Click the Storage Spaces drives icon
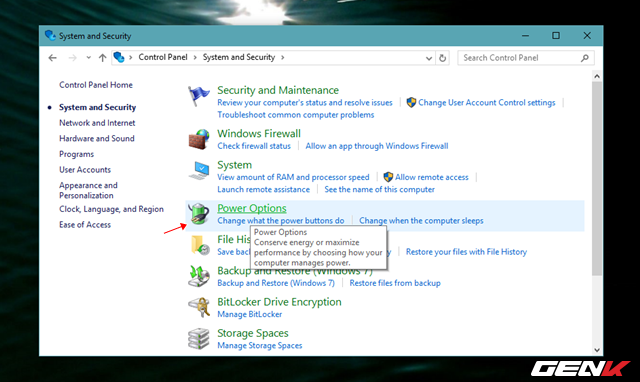 click(199, 339)
